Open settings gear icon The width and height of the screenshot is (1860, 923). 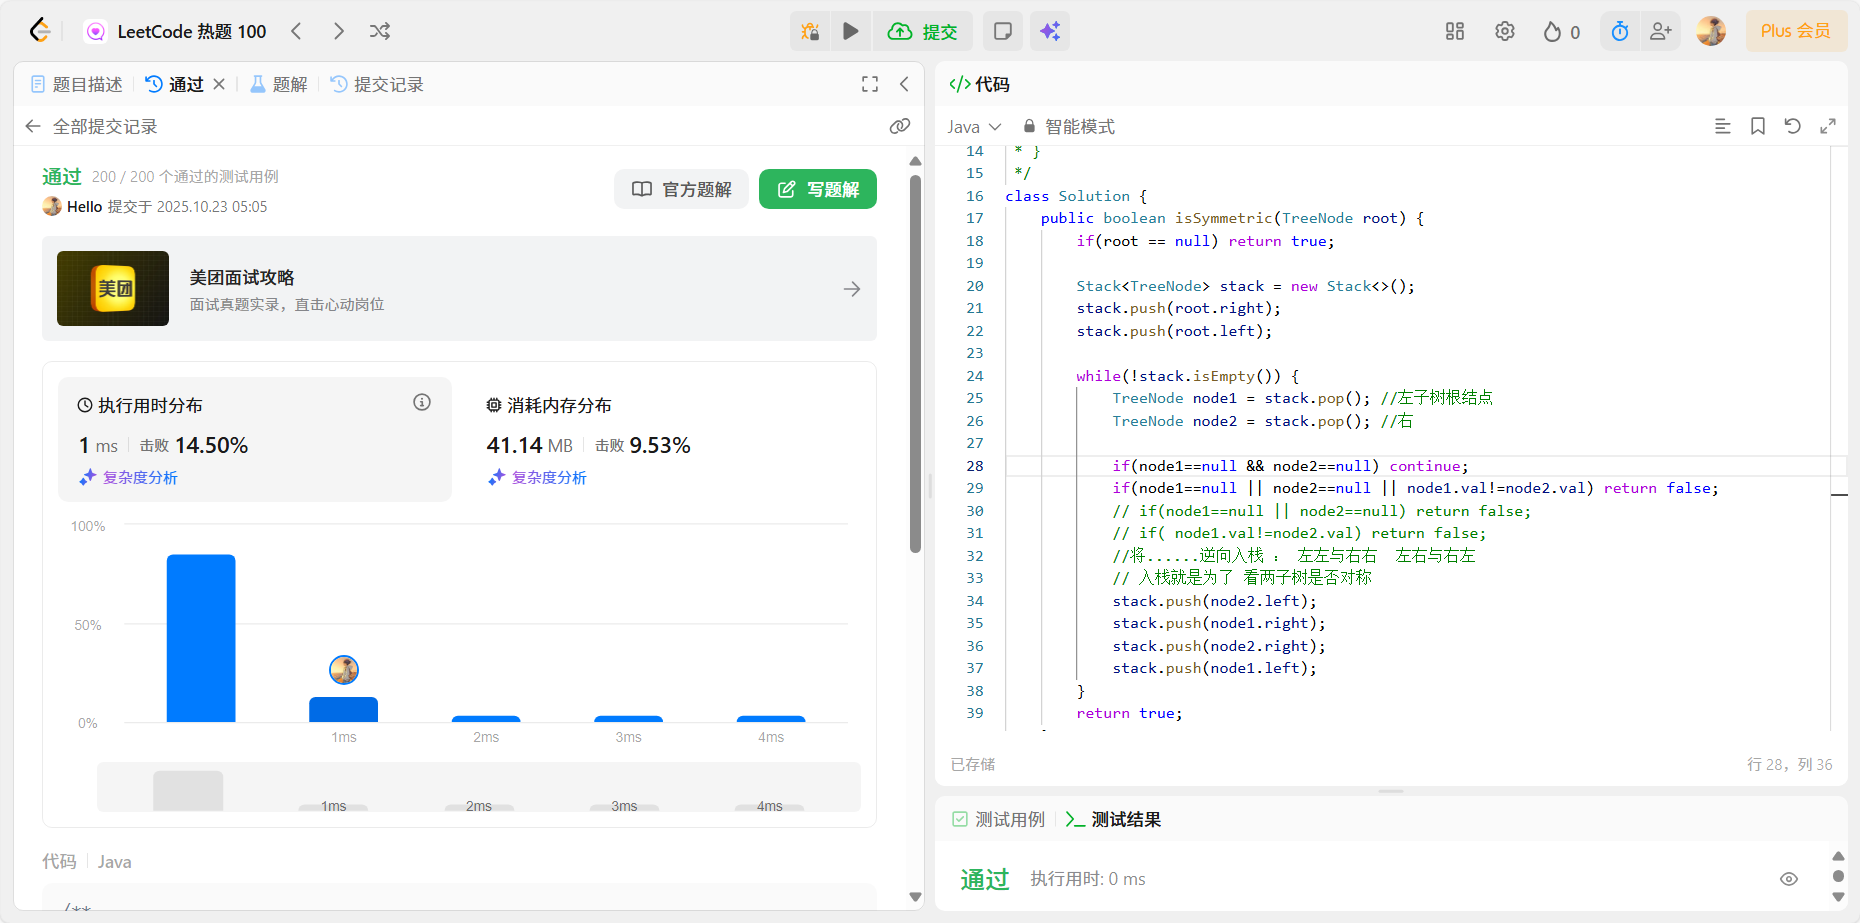tap(1505, 31)
